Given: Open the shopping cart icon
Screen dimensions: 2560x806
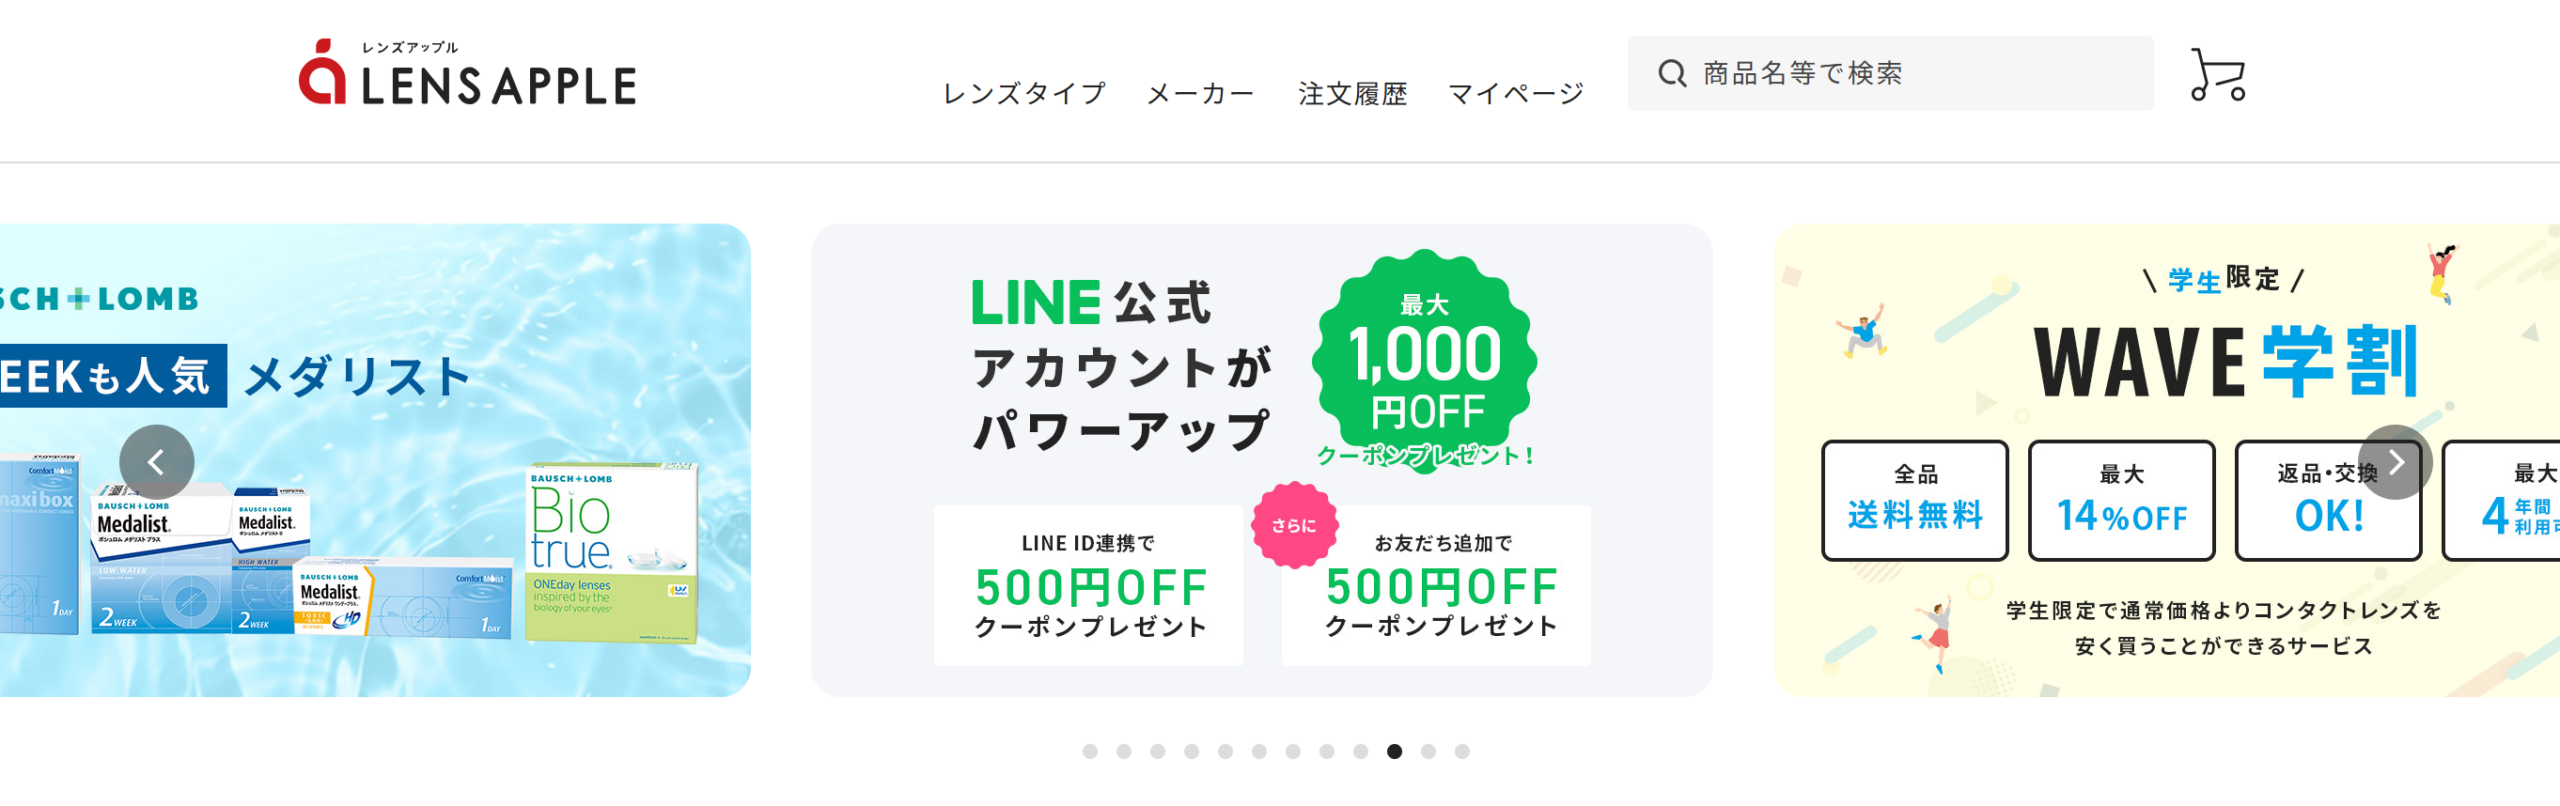Looking at the screenshot, I should coord(2217,75).
